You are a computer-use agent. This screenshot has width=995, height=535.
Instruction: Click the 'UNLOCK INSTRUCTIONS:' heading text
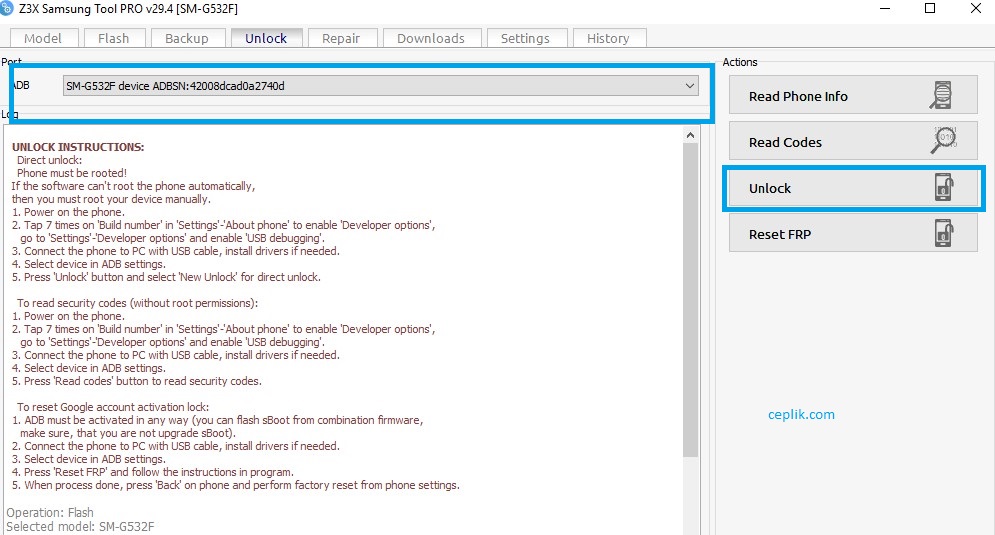[78, 147]
